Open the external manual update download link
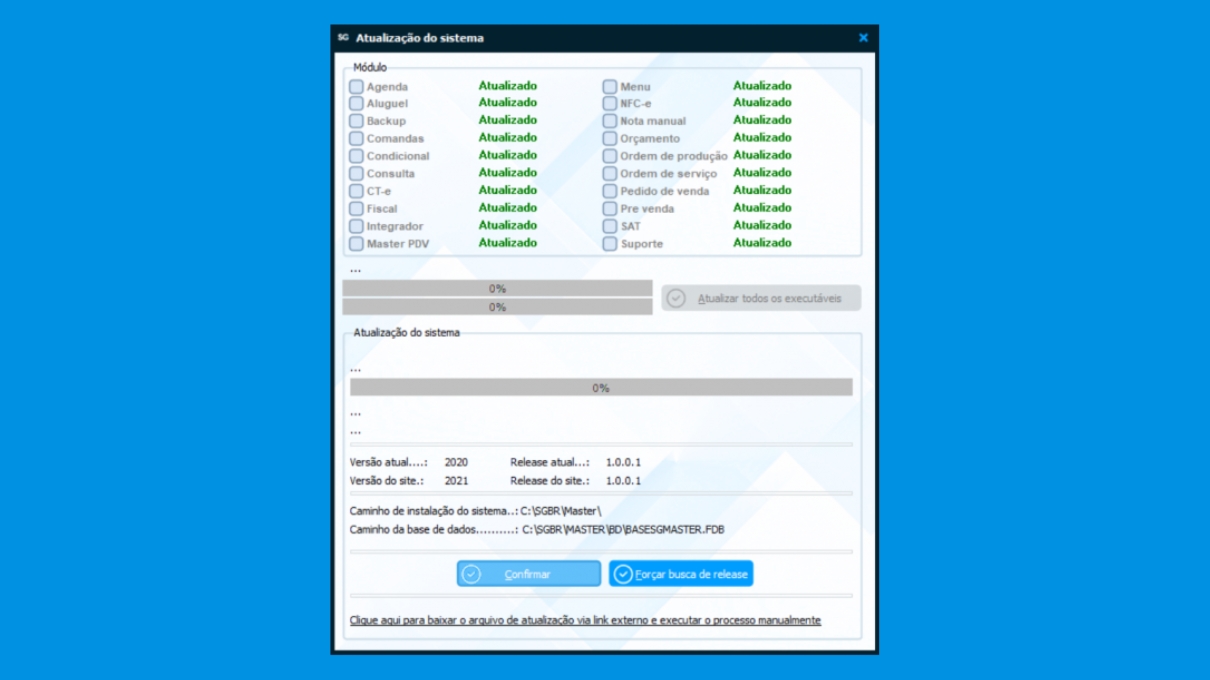The width and height of the screenshot is (1210, 680). tap(585, 620)
